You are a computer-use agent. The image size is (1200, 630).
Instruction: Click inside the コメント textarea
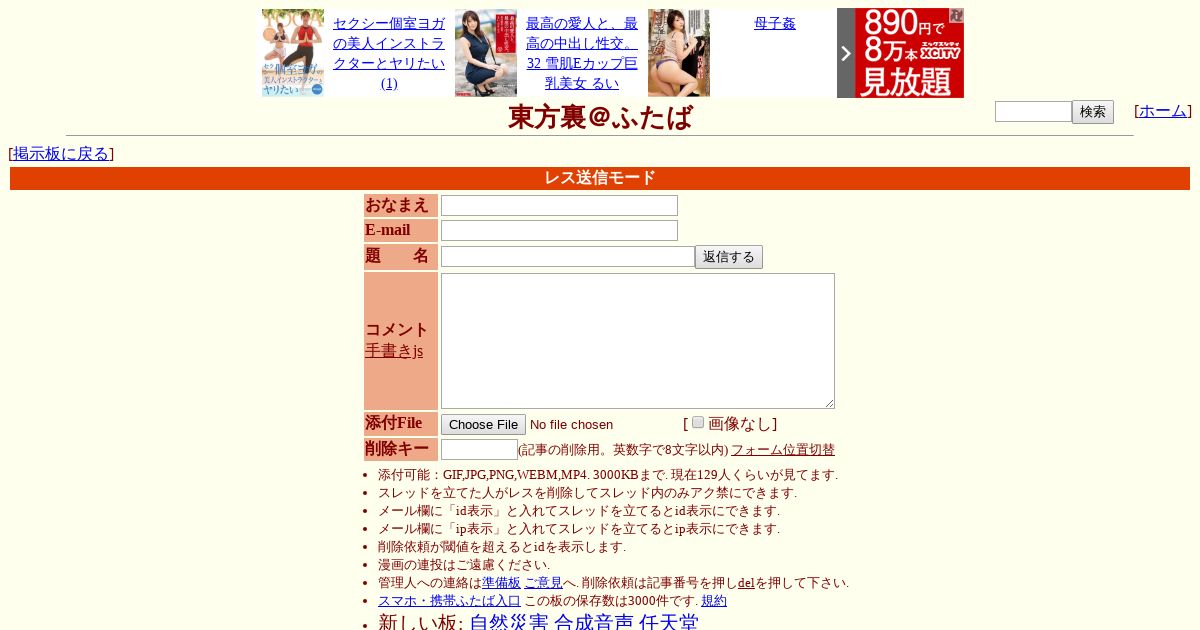[x=638, y=341]
